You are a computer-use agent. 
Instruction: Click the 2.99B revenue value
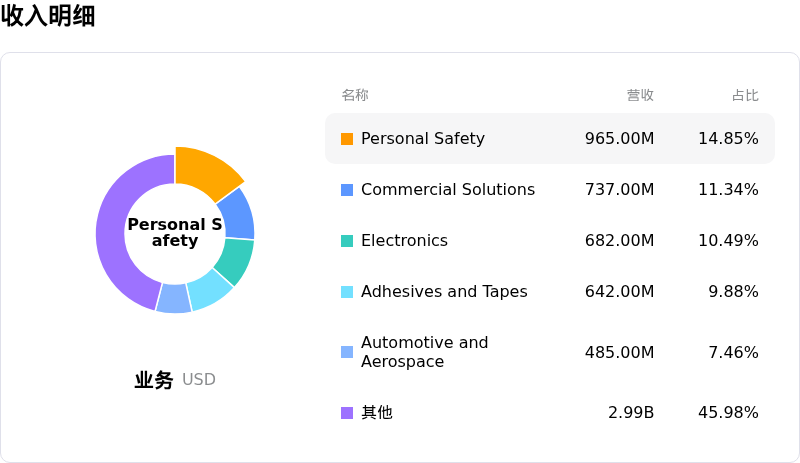click(x=631, y=412)
